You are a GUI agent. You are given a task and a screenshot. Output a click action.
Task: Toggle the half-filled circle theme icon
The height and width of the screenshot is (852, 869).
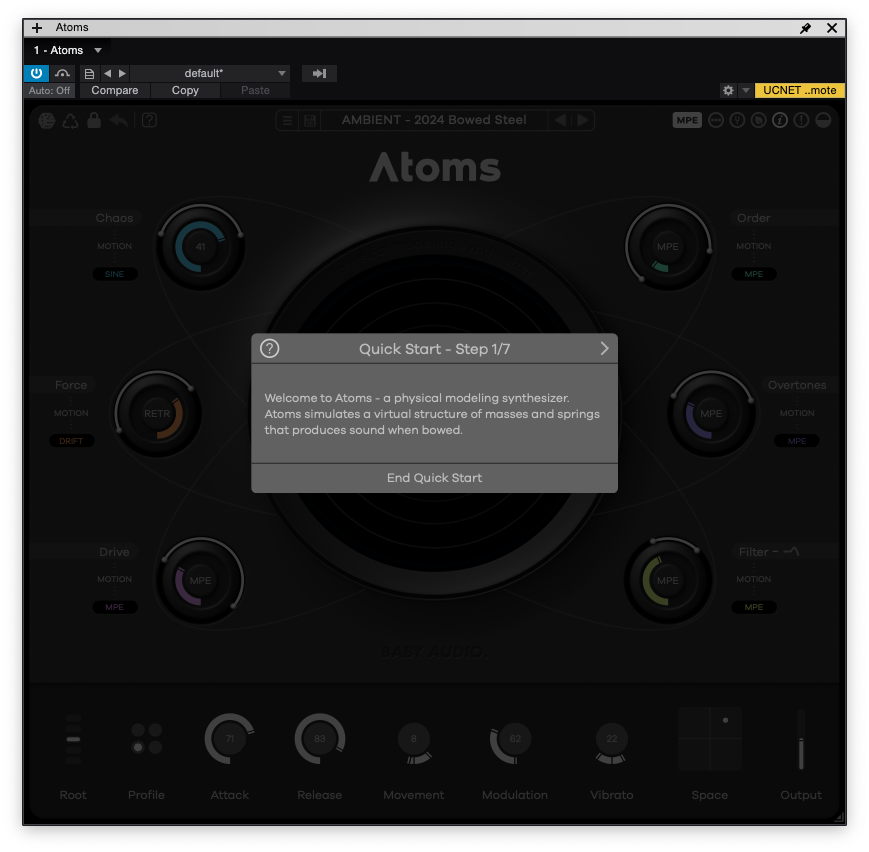click(823, 120)
